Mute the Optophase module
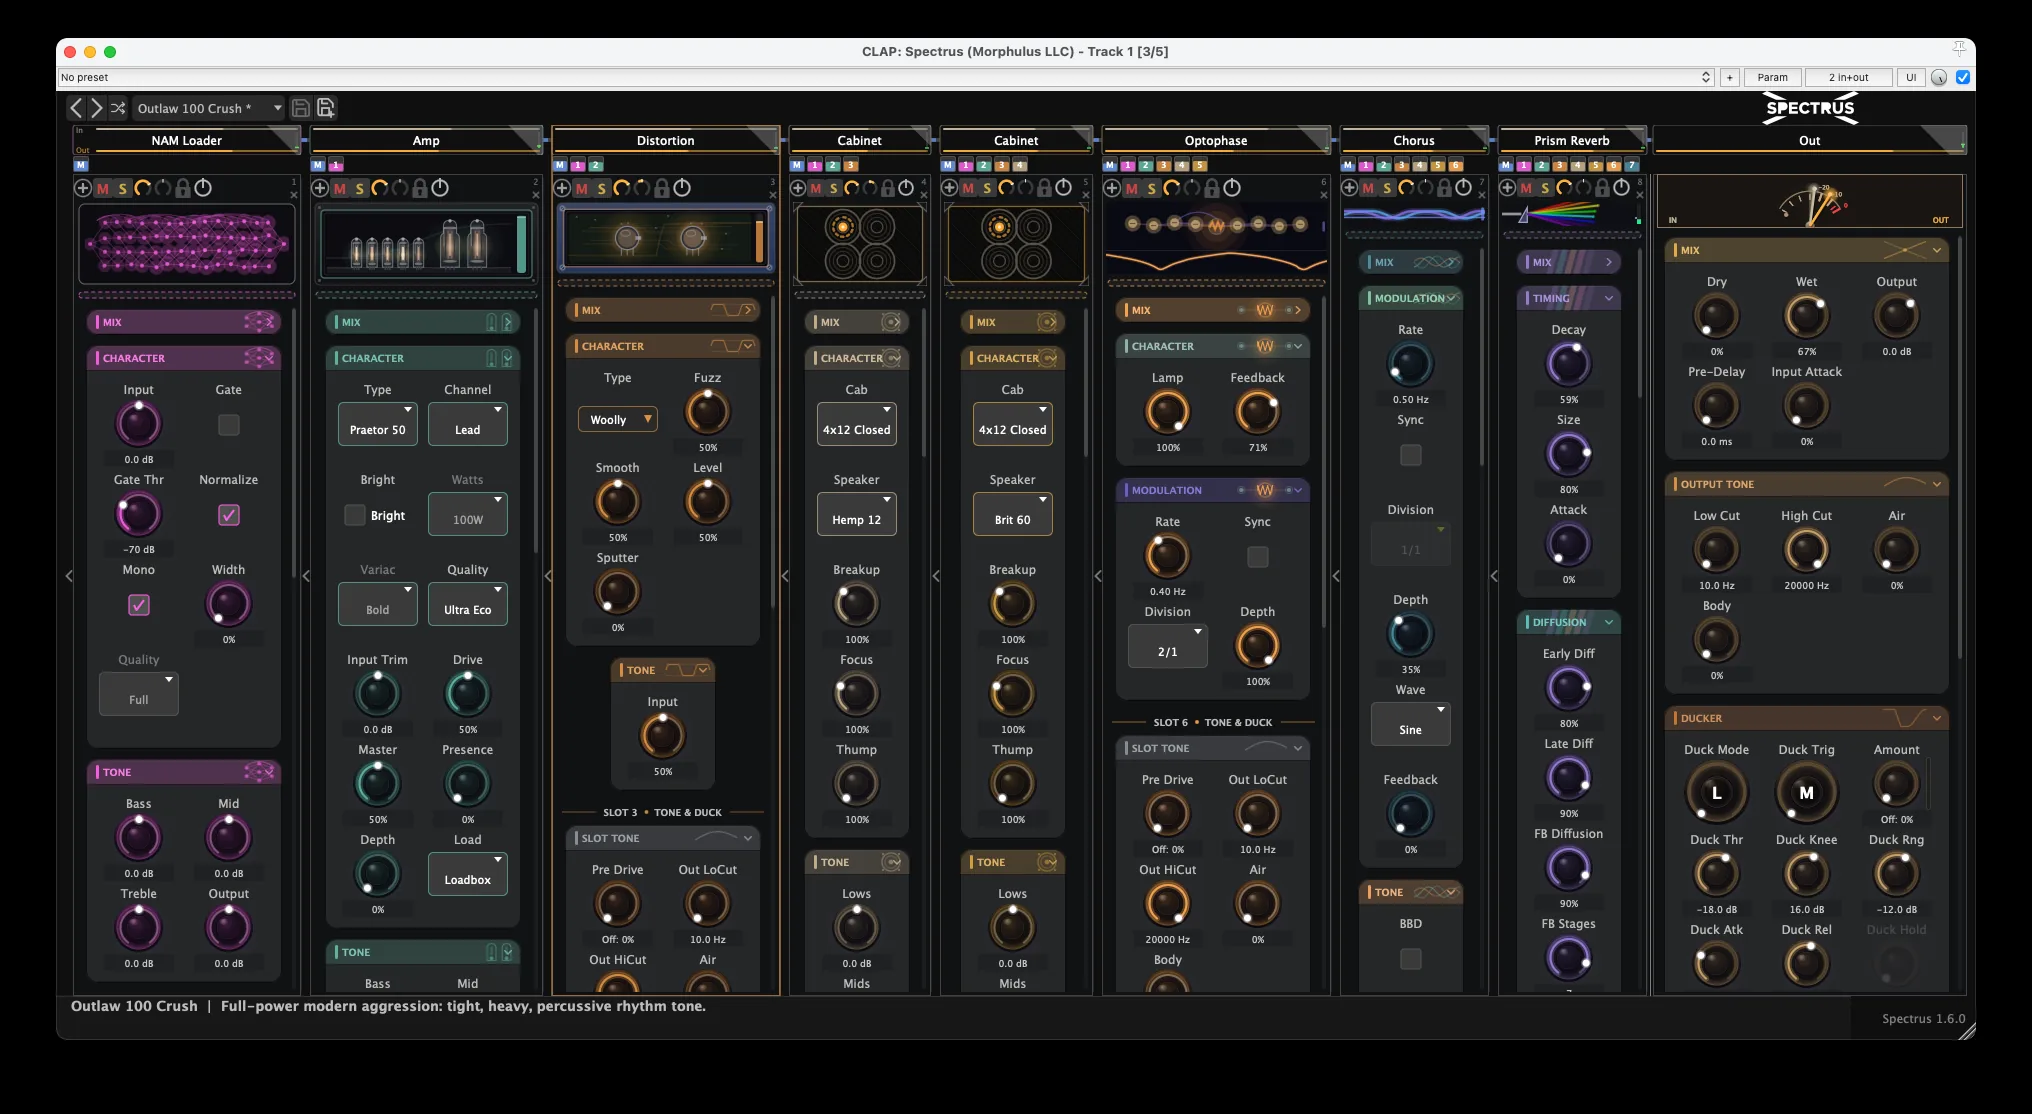 coord(1132,188)
